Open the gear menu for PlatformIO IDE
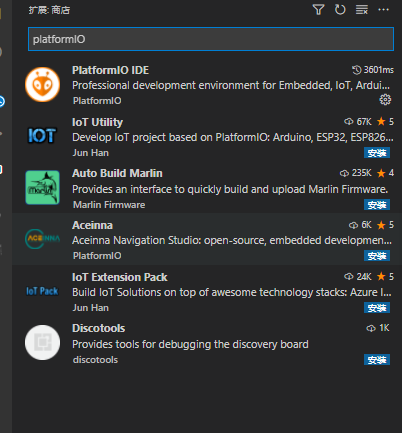This screenshot has width=402, height=433. point(385,99)
